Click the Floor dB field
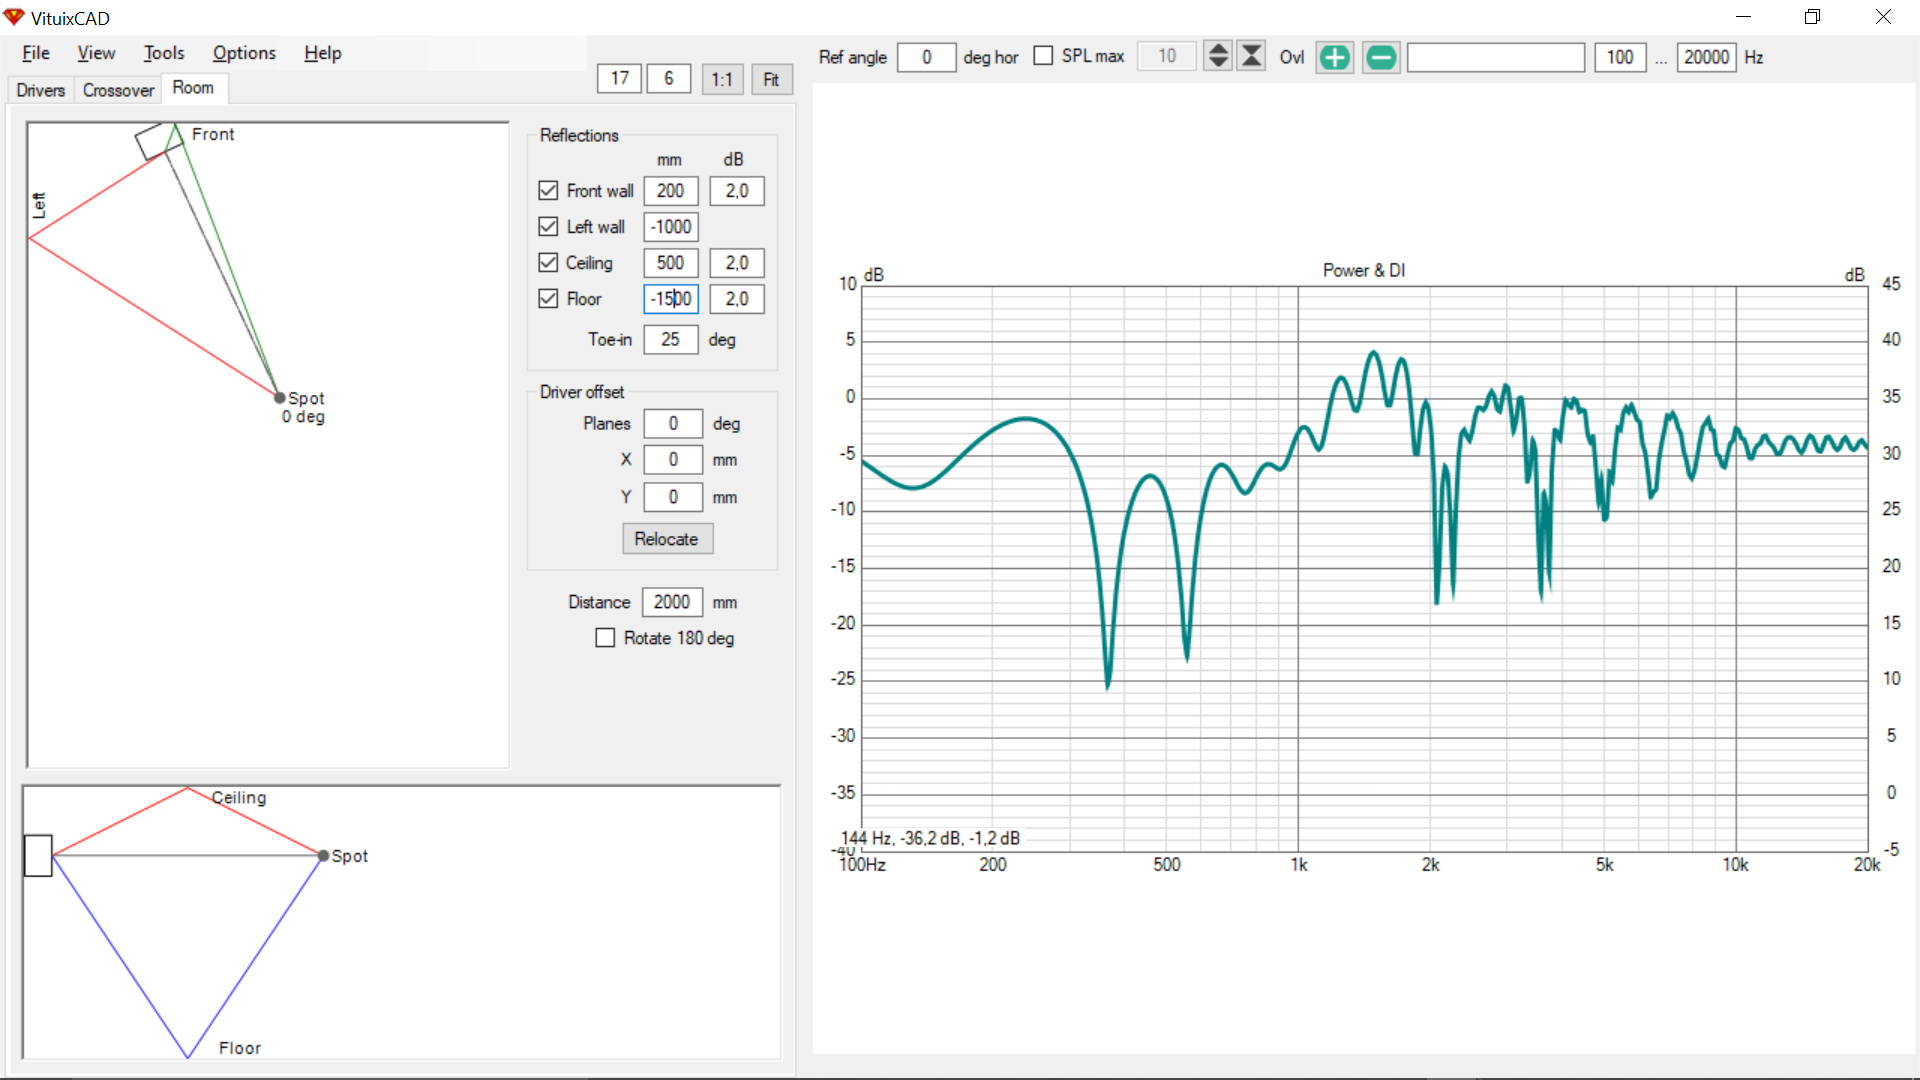This screenshot has width=1920, height=1080. [737, 299]
